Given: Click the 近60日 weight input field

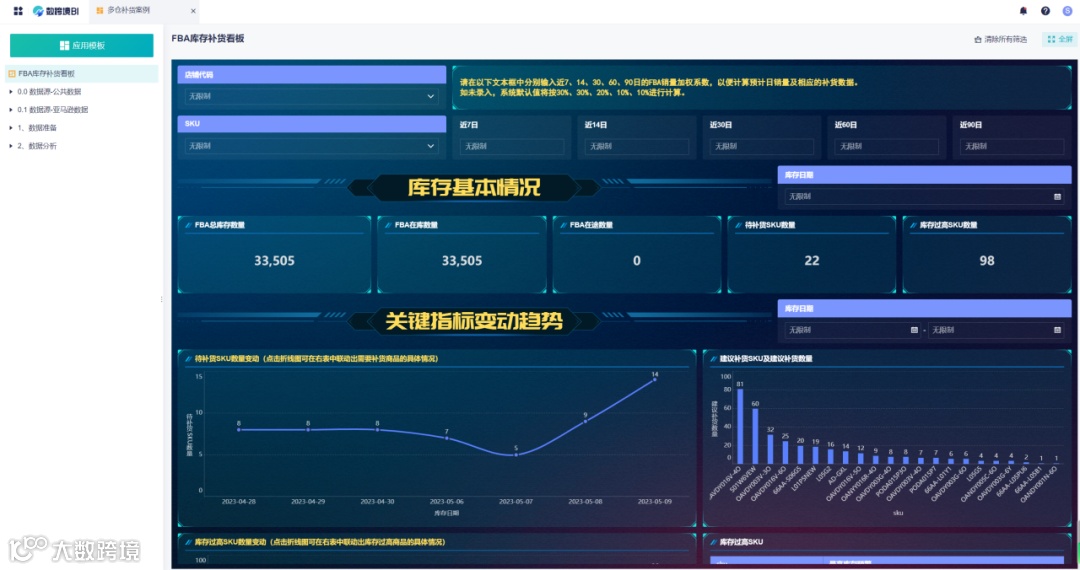Looking at the screenshot, I should (x=886, y=146).
